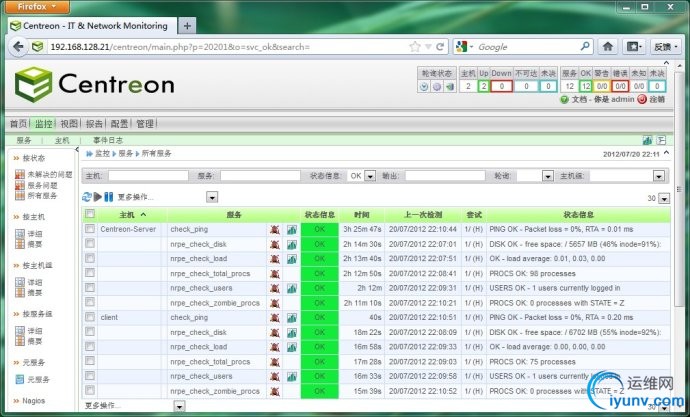This screenshot has width=690, height=417.
Task: Click the refresh icon above the services table
Action: click(x=87, y=197)
